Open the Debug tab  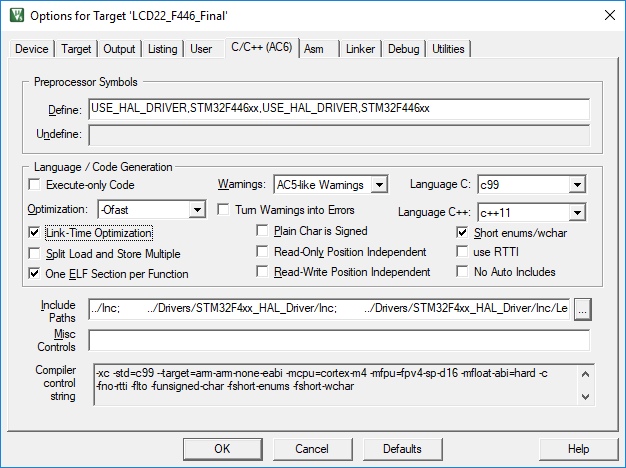[x=403, y=49]
